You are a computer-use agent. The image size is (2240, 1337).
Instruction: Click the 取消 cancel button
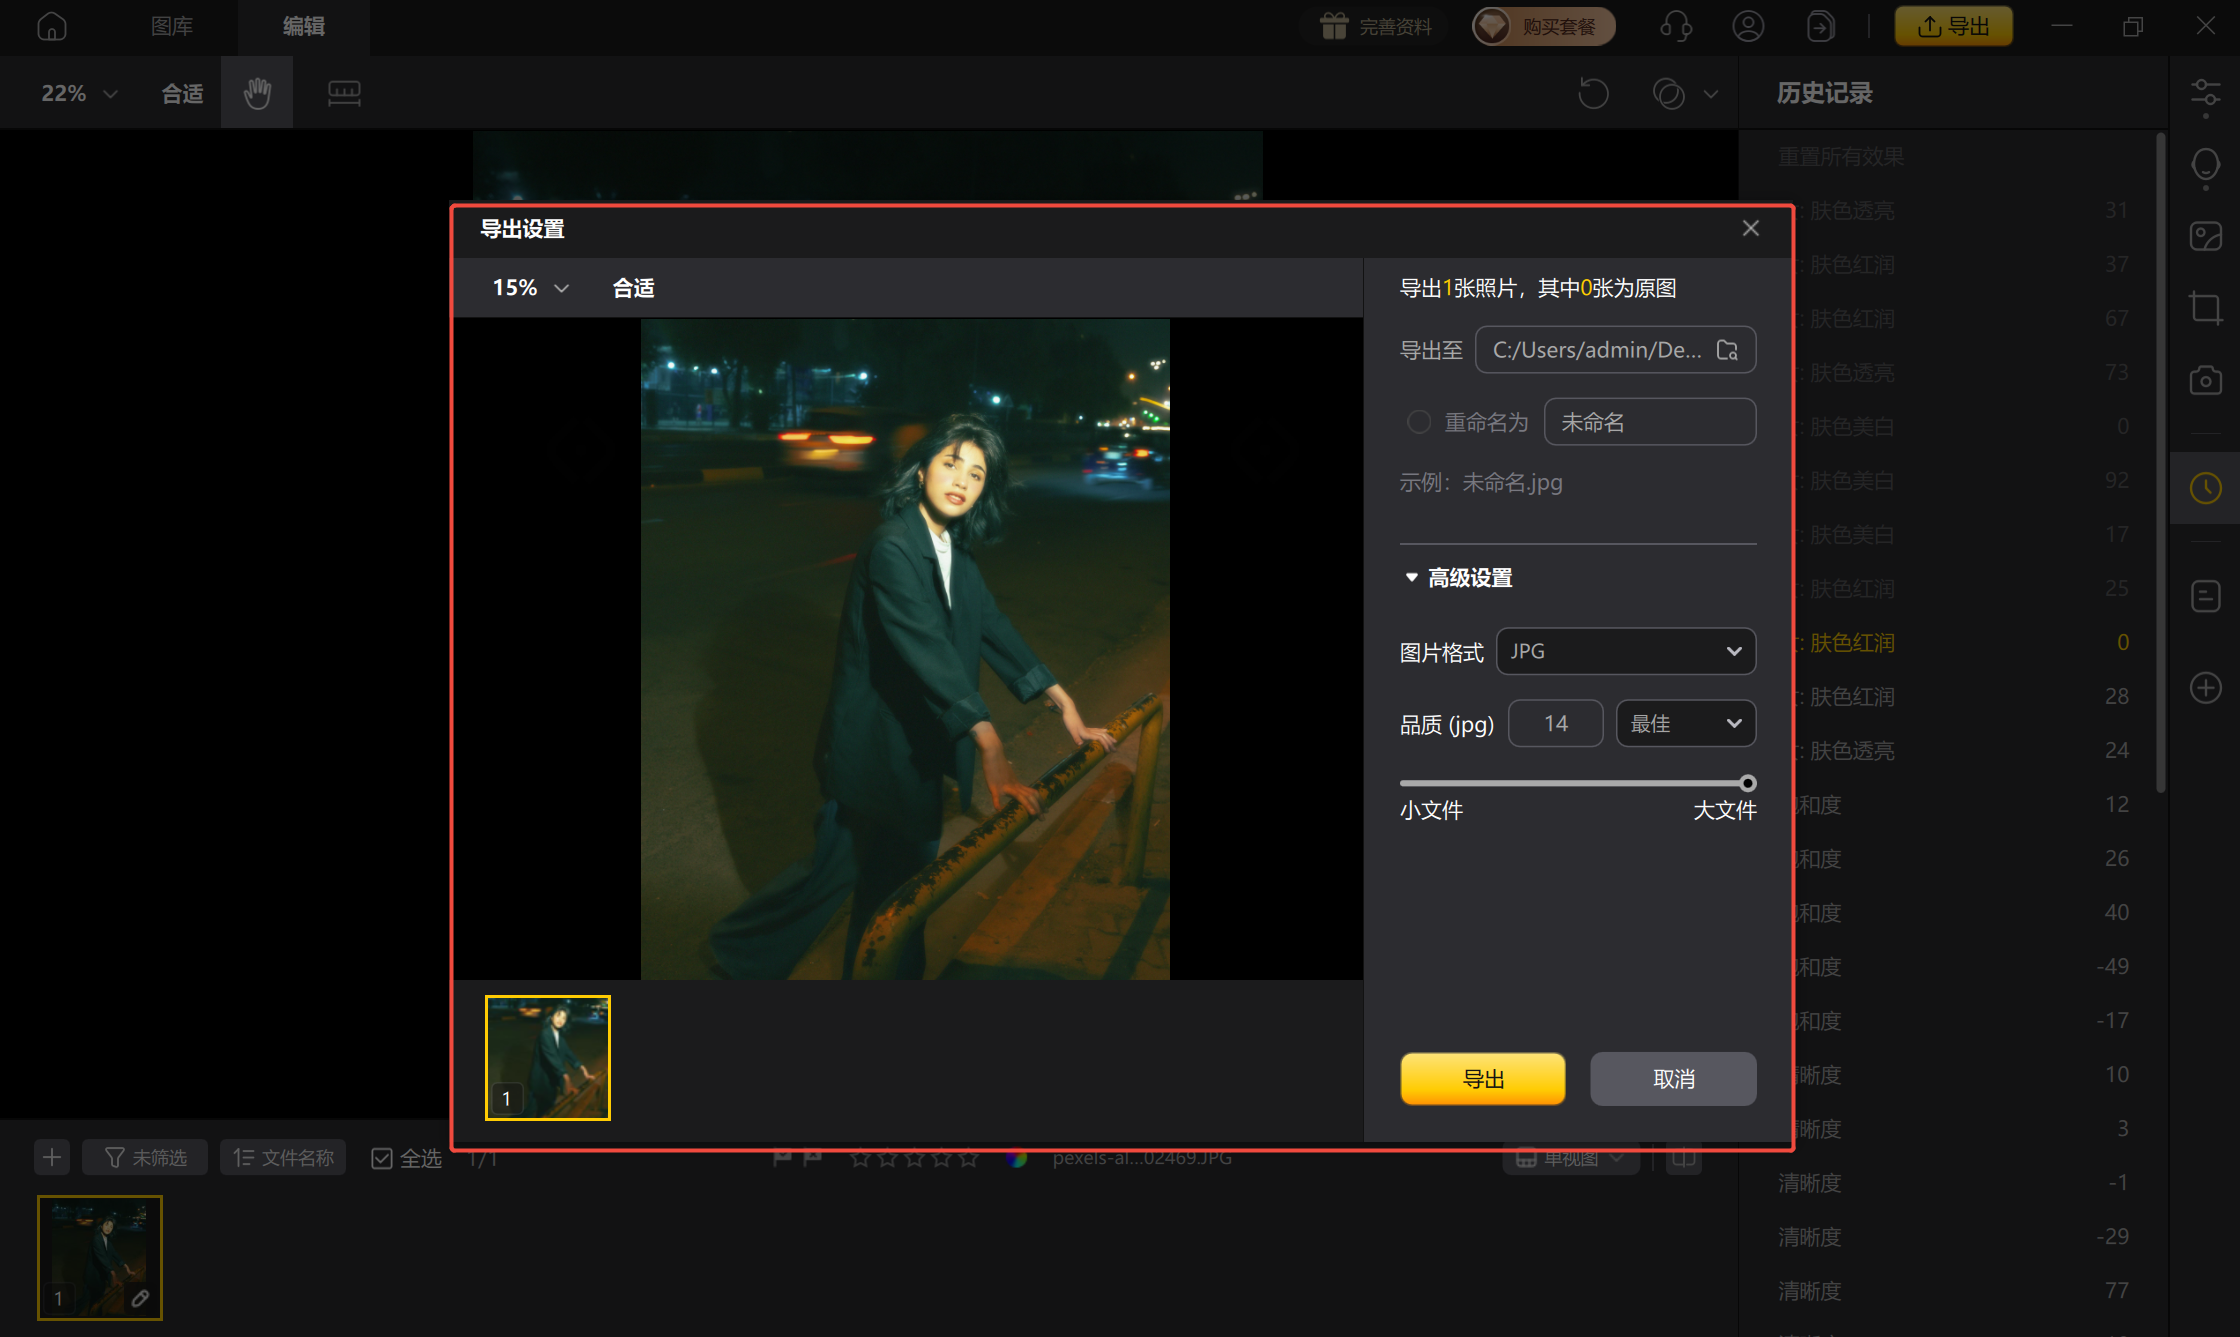[x=1673, y=1079]
